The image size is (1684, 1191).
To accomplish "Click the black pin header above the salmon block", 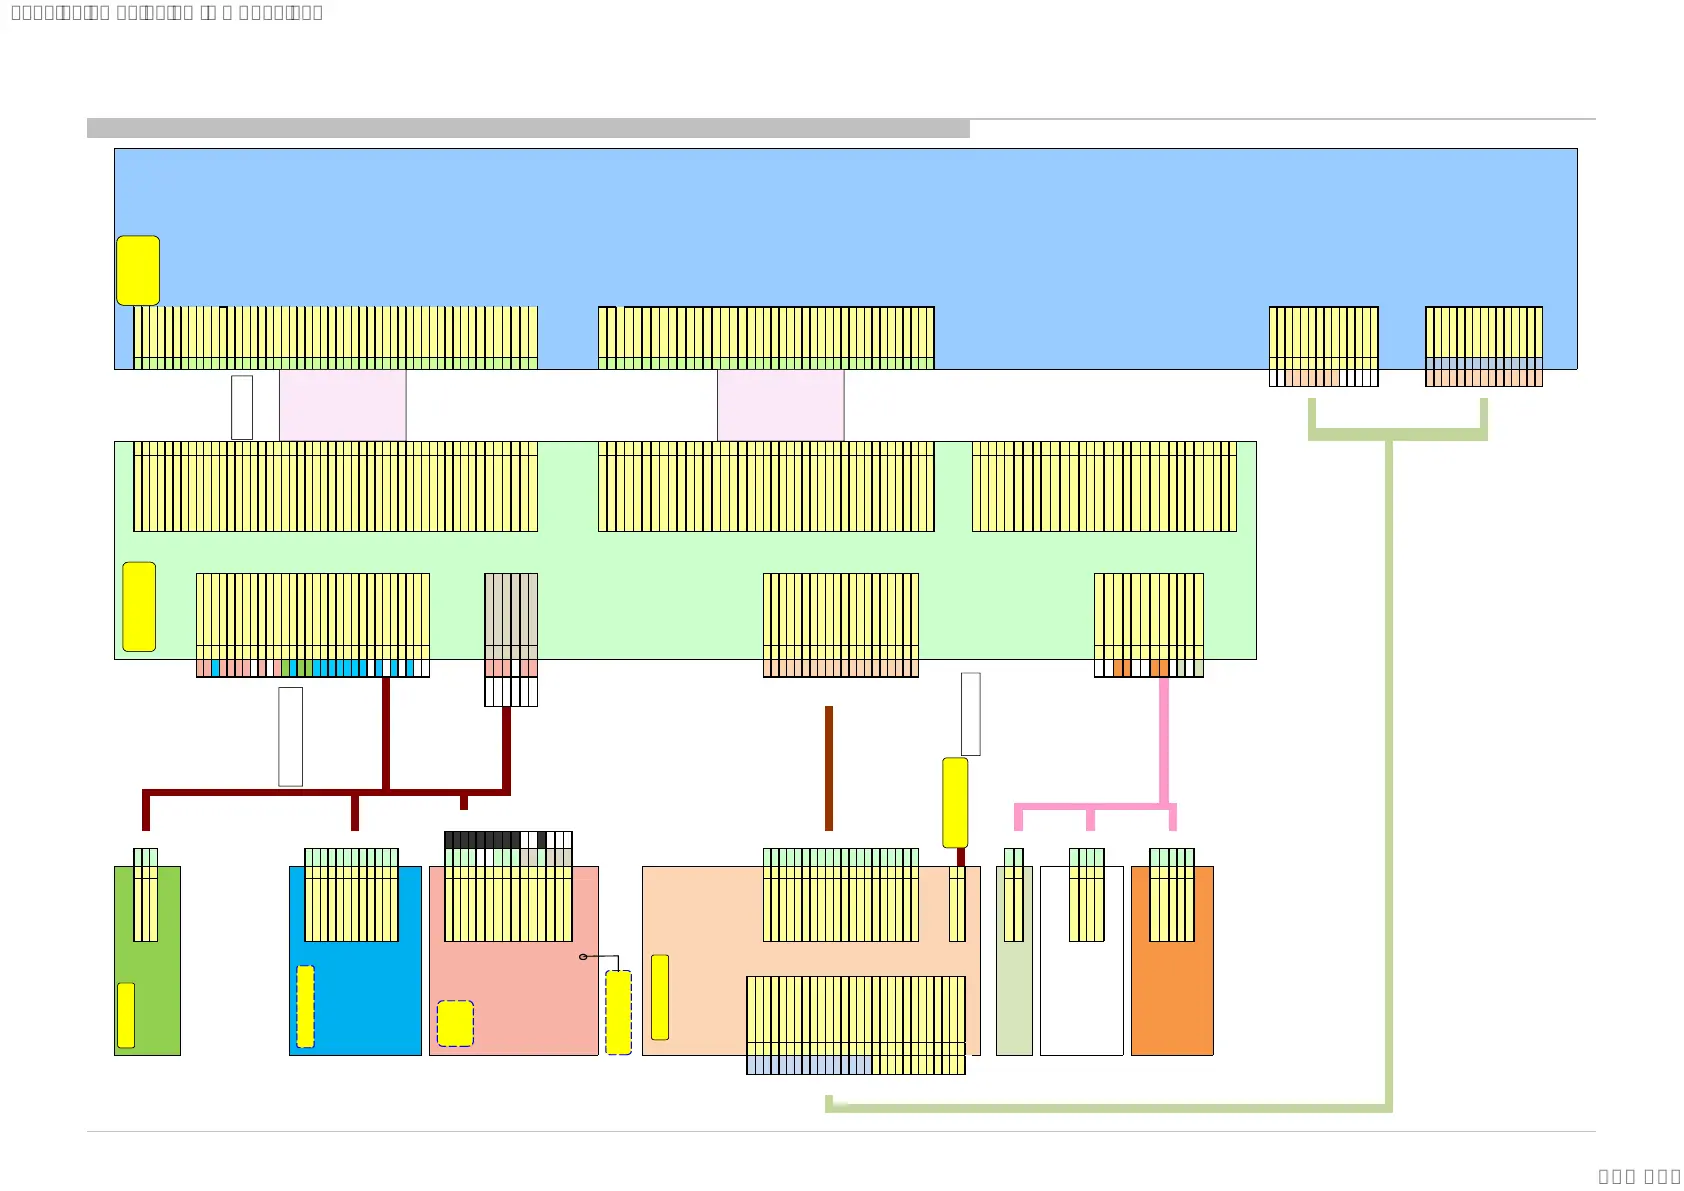I will click(508, 840).
